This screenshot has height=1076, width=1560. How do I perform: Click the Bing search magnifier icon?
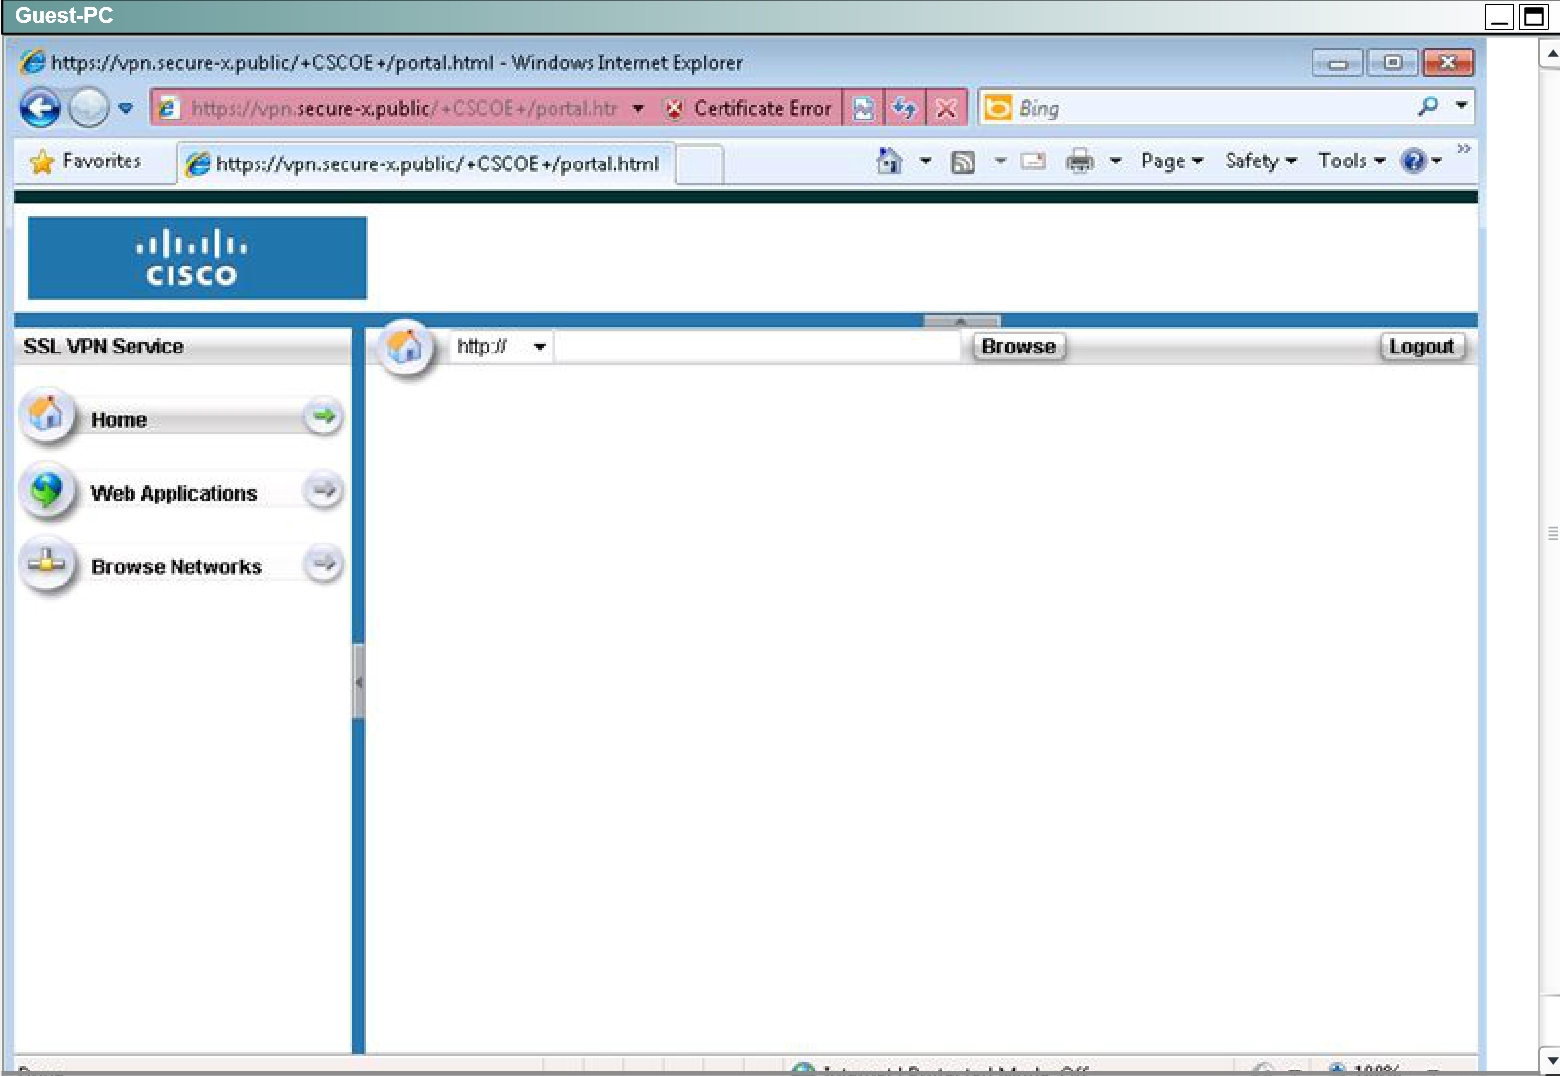(1428, 107)
